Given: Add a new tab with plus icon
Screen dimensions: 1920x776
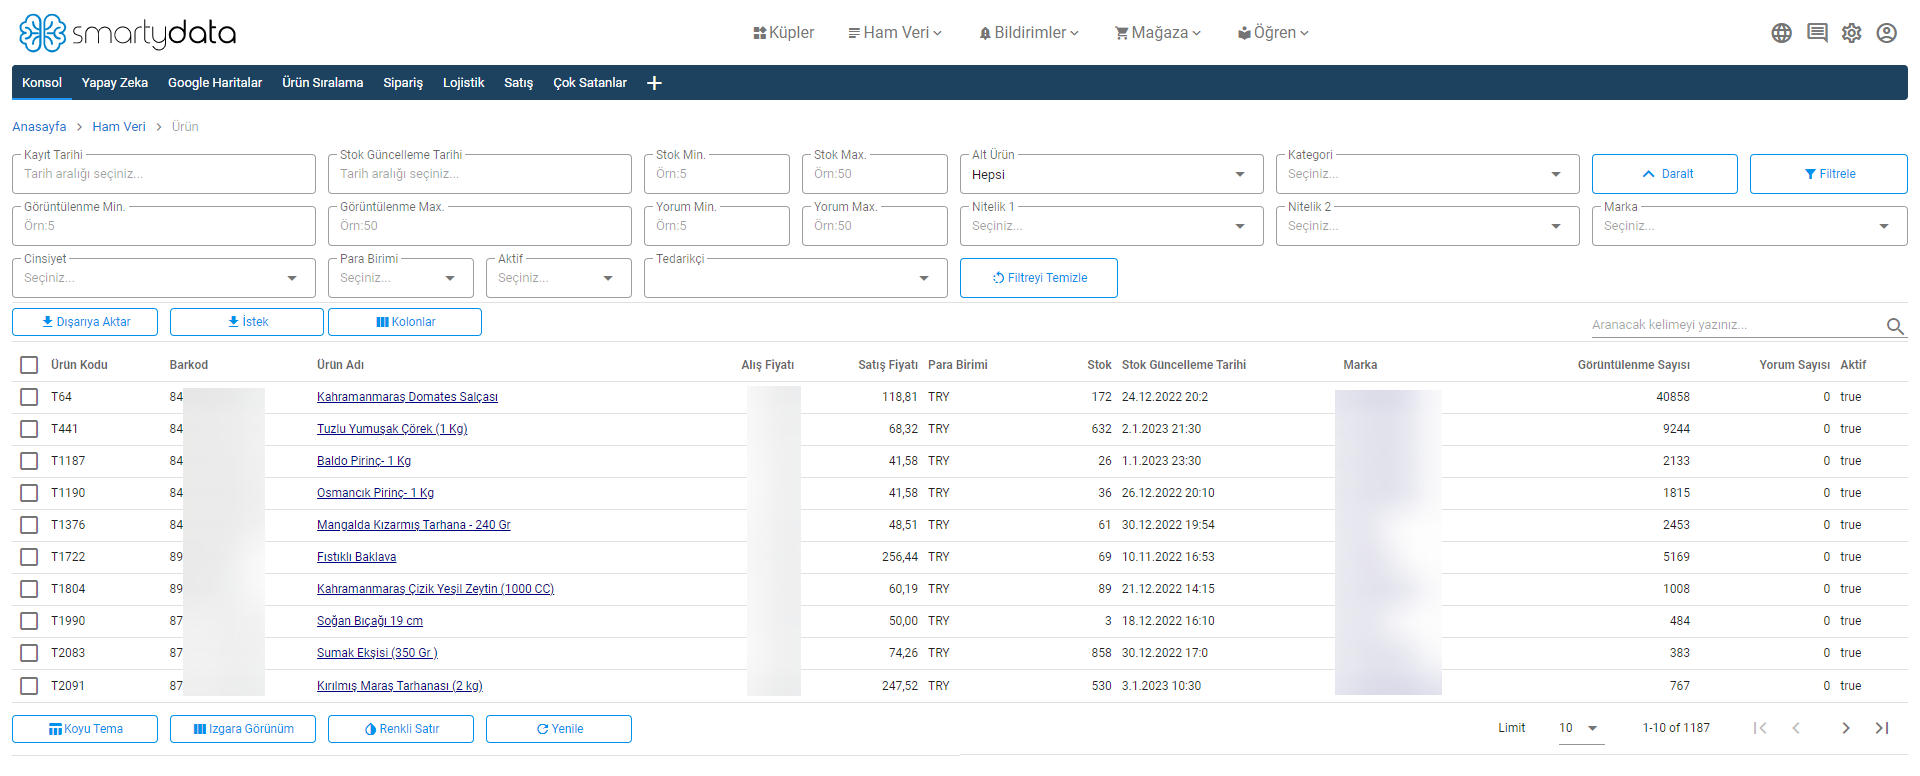Looking at the screenshot, I should 654,83.
